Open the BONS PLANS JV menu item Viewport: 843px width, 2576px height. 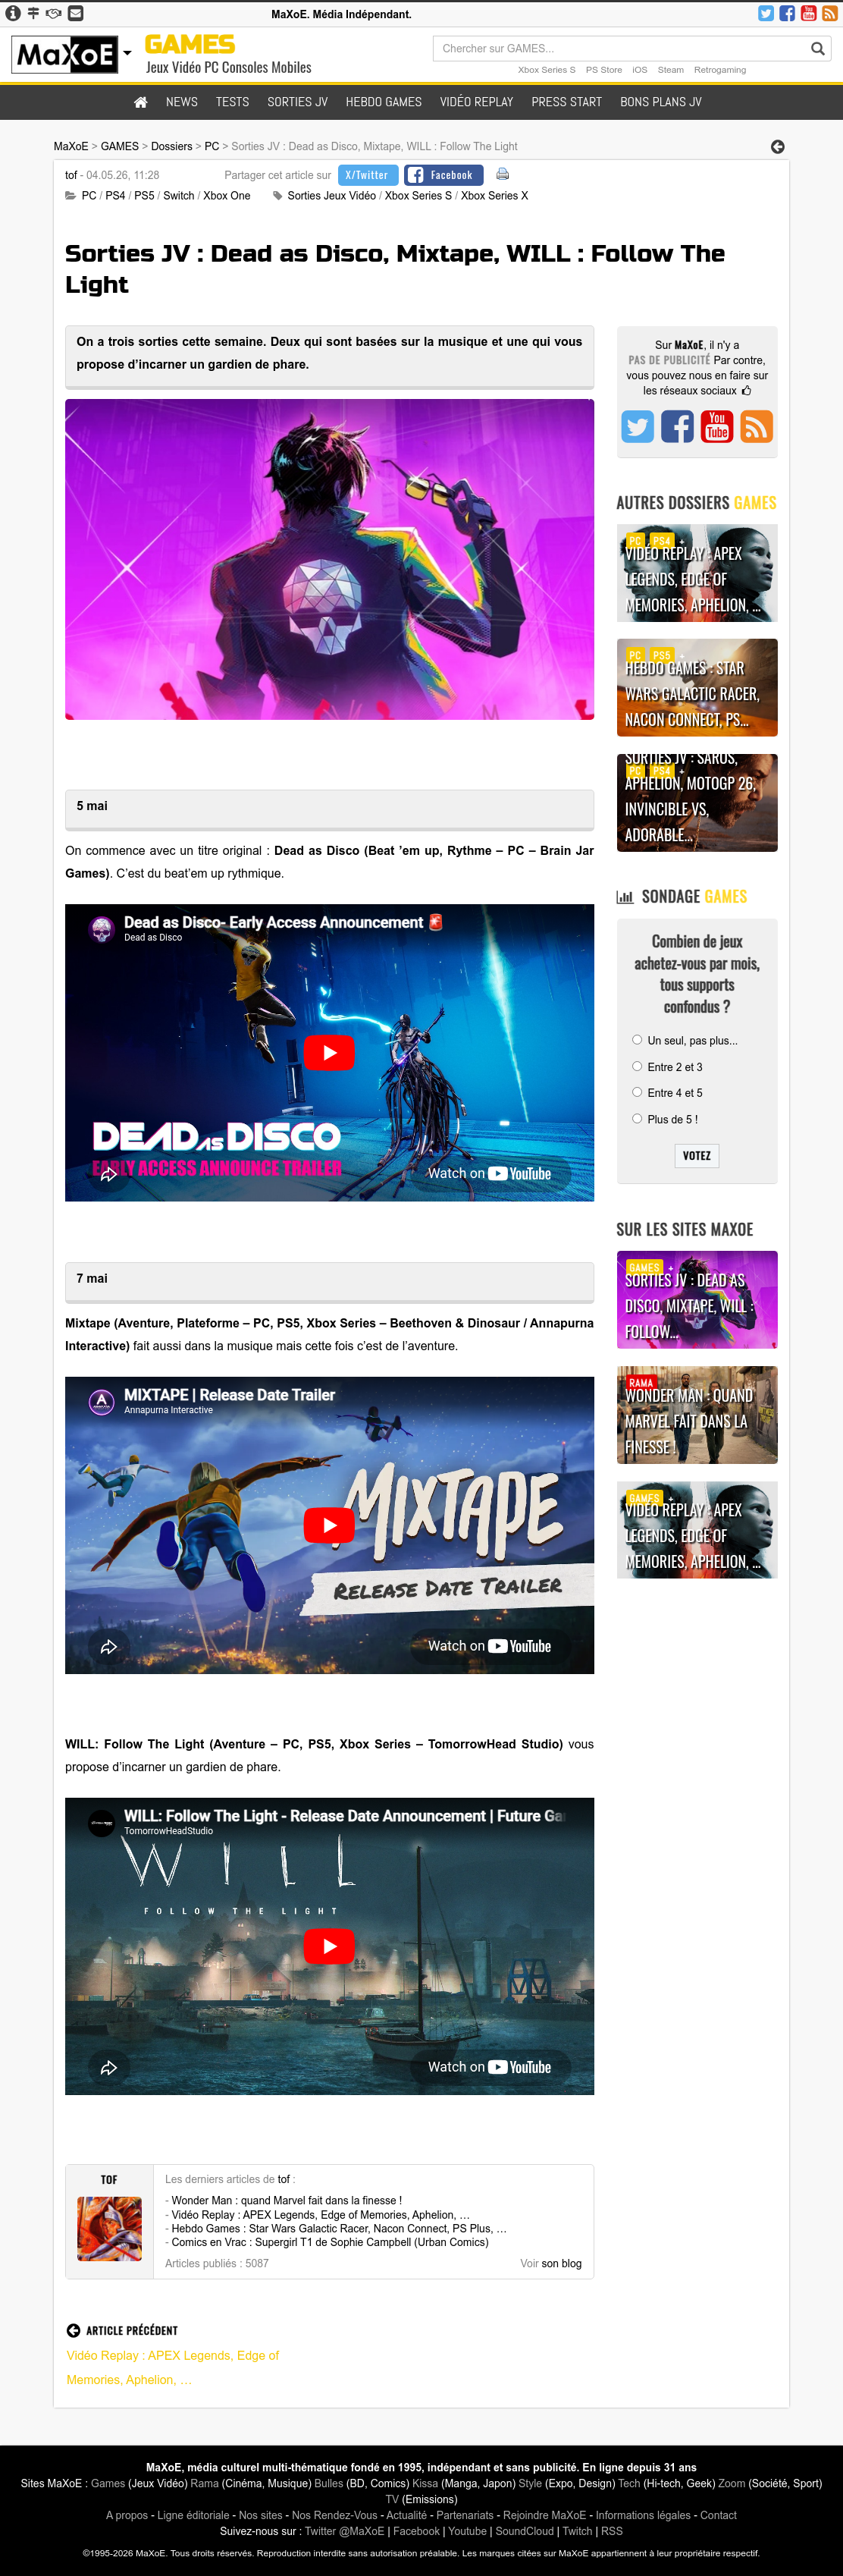(660, 102)
